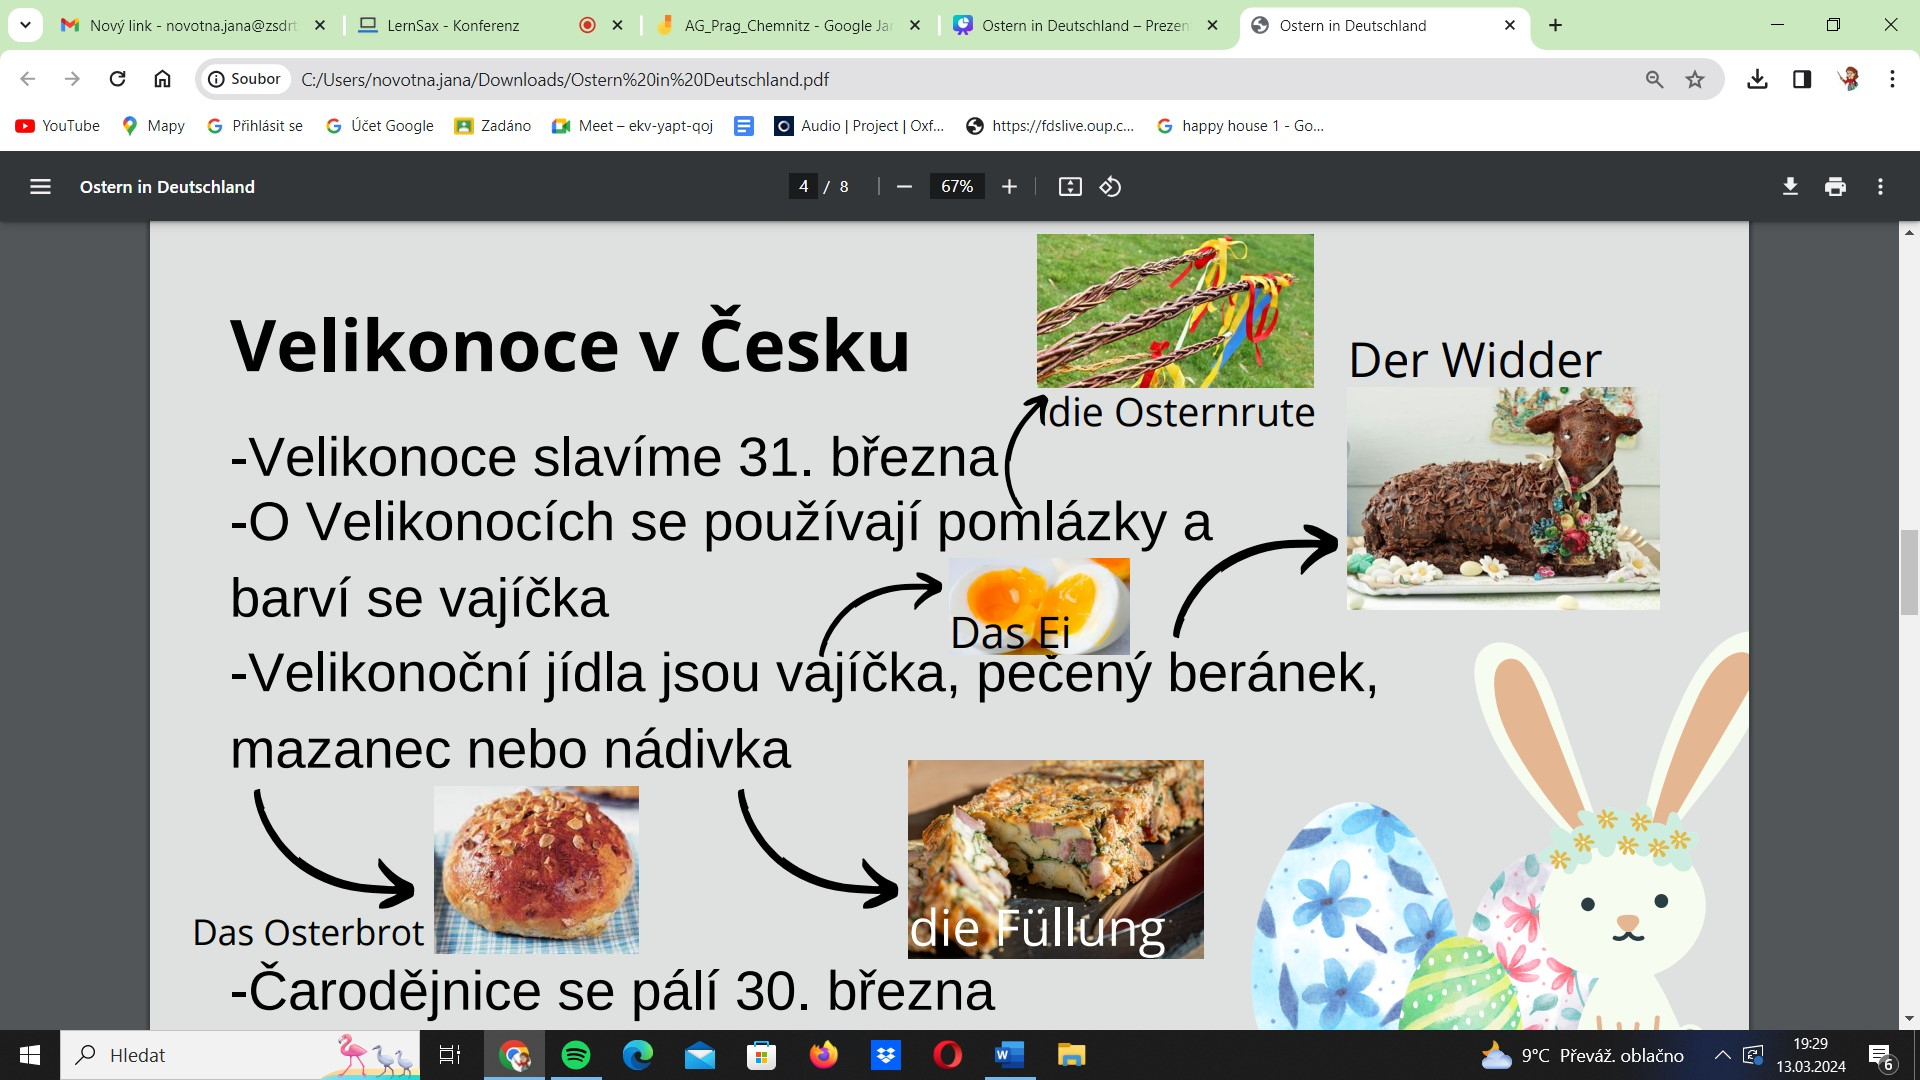
Task: Click the fit to page icon
Action: coord(1070,187)
